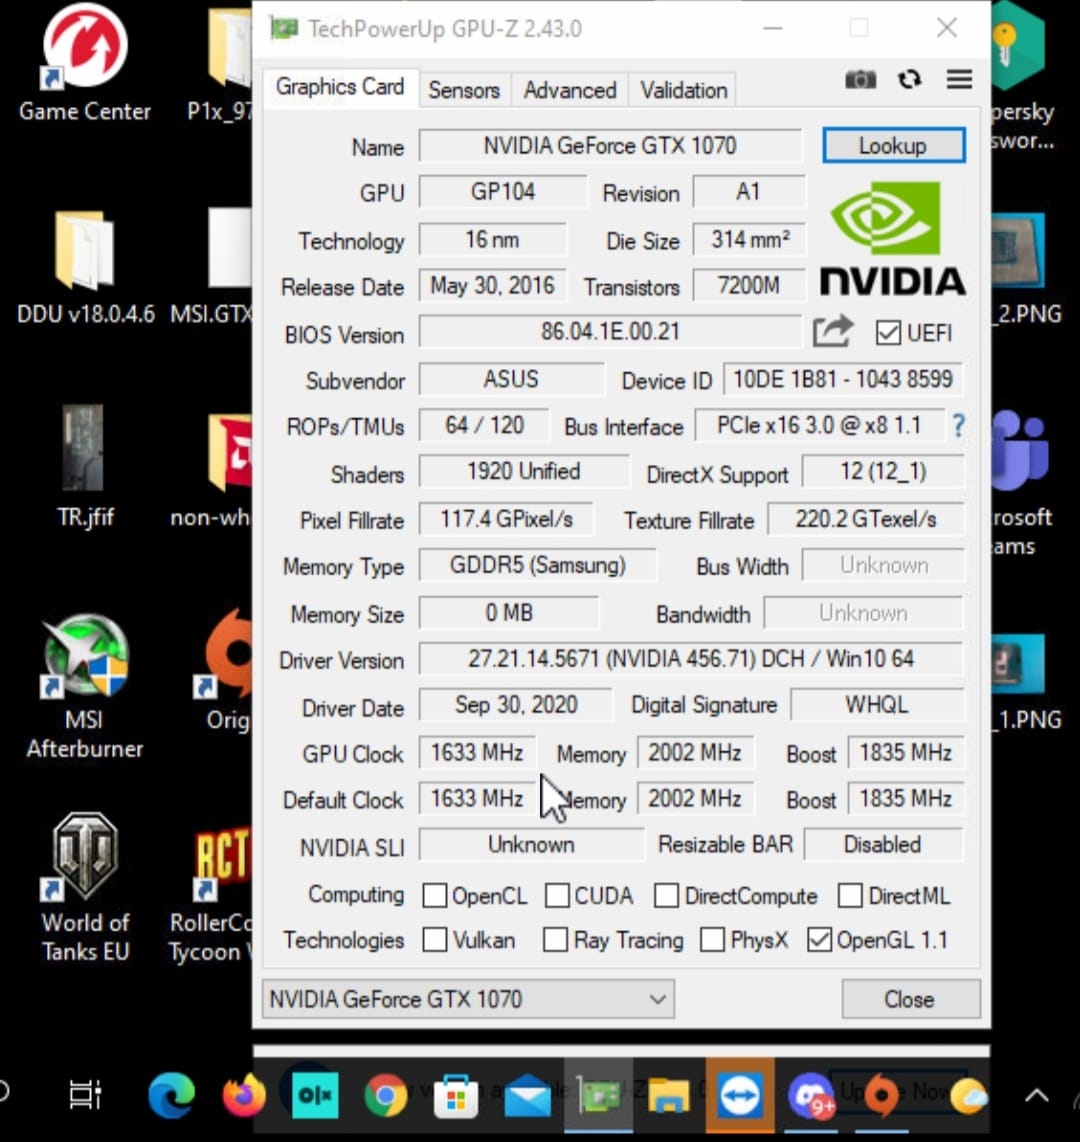The height and width of the screenshot is (1142, 1080).
Task: Click the BIOS export share icon
Action: (x=832, y=332)
